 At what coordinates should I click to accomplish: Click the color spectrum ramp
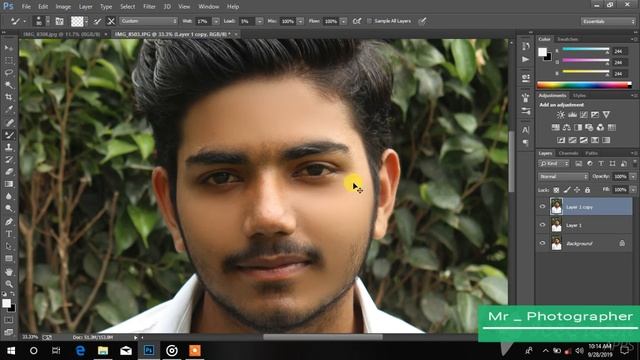[584, 85]
